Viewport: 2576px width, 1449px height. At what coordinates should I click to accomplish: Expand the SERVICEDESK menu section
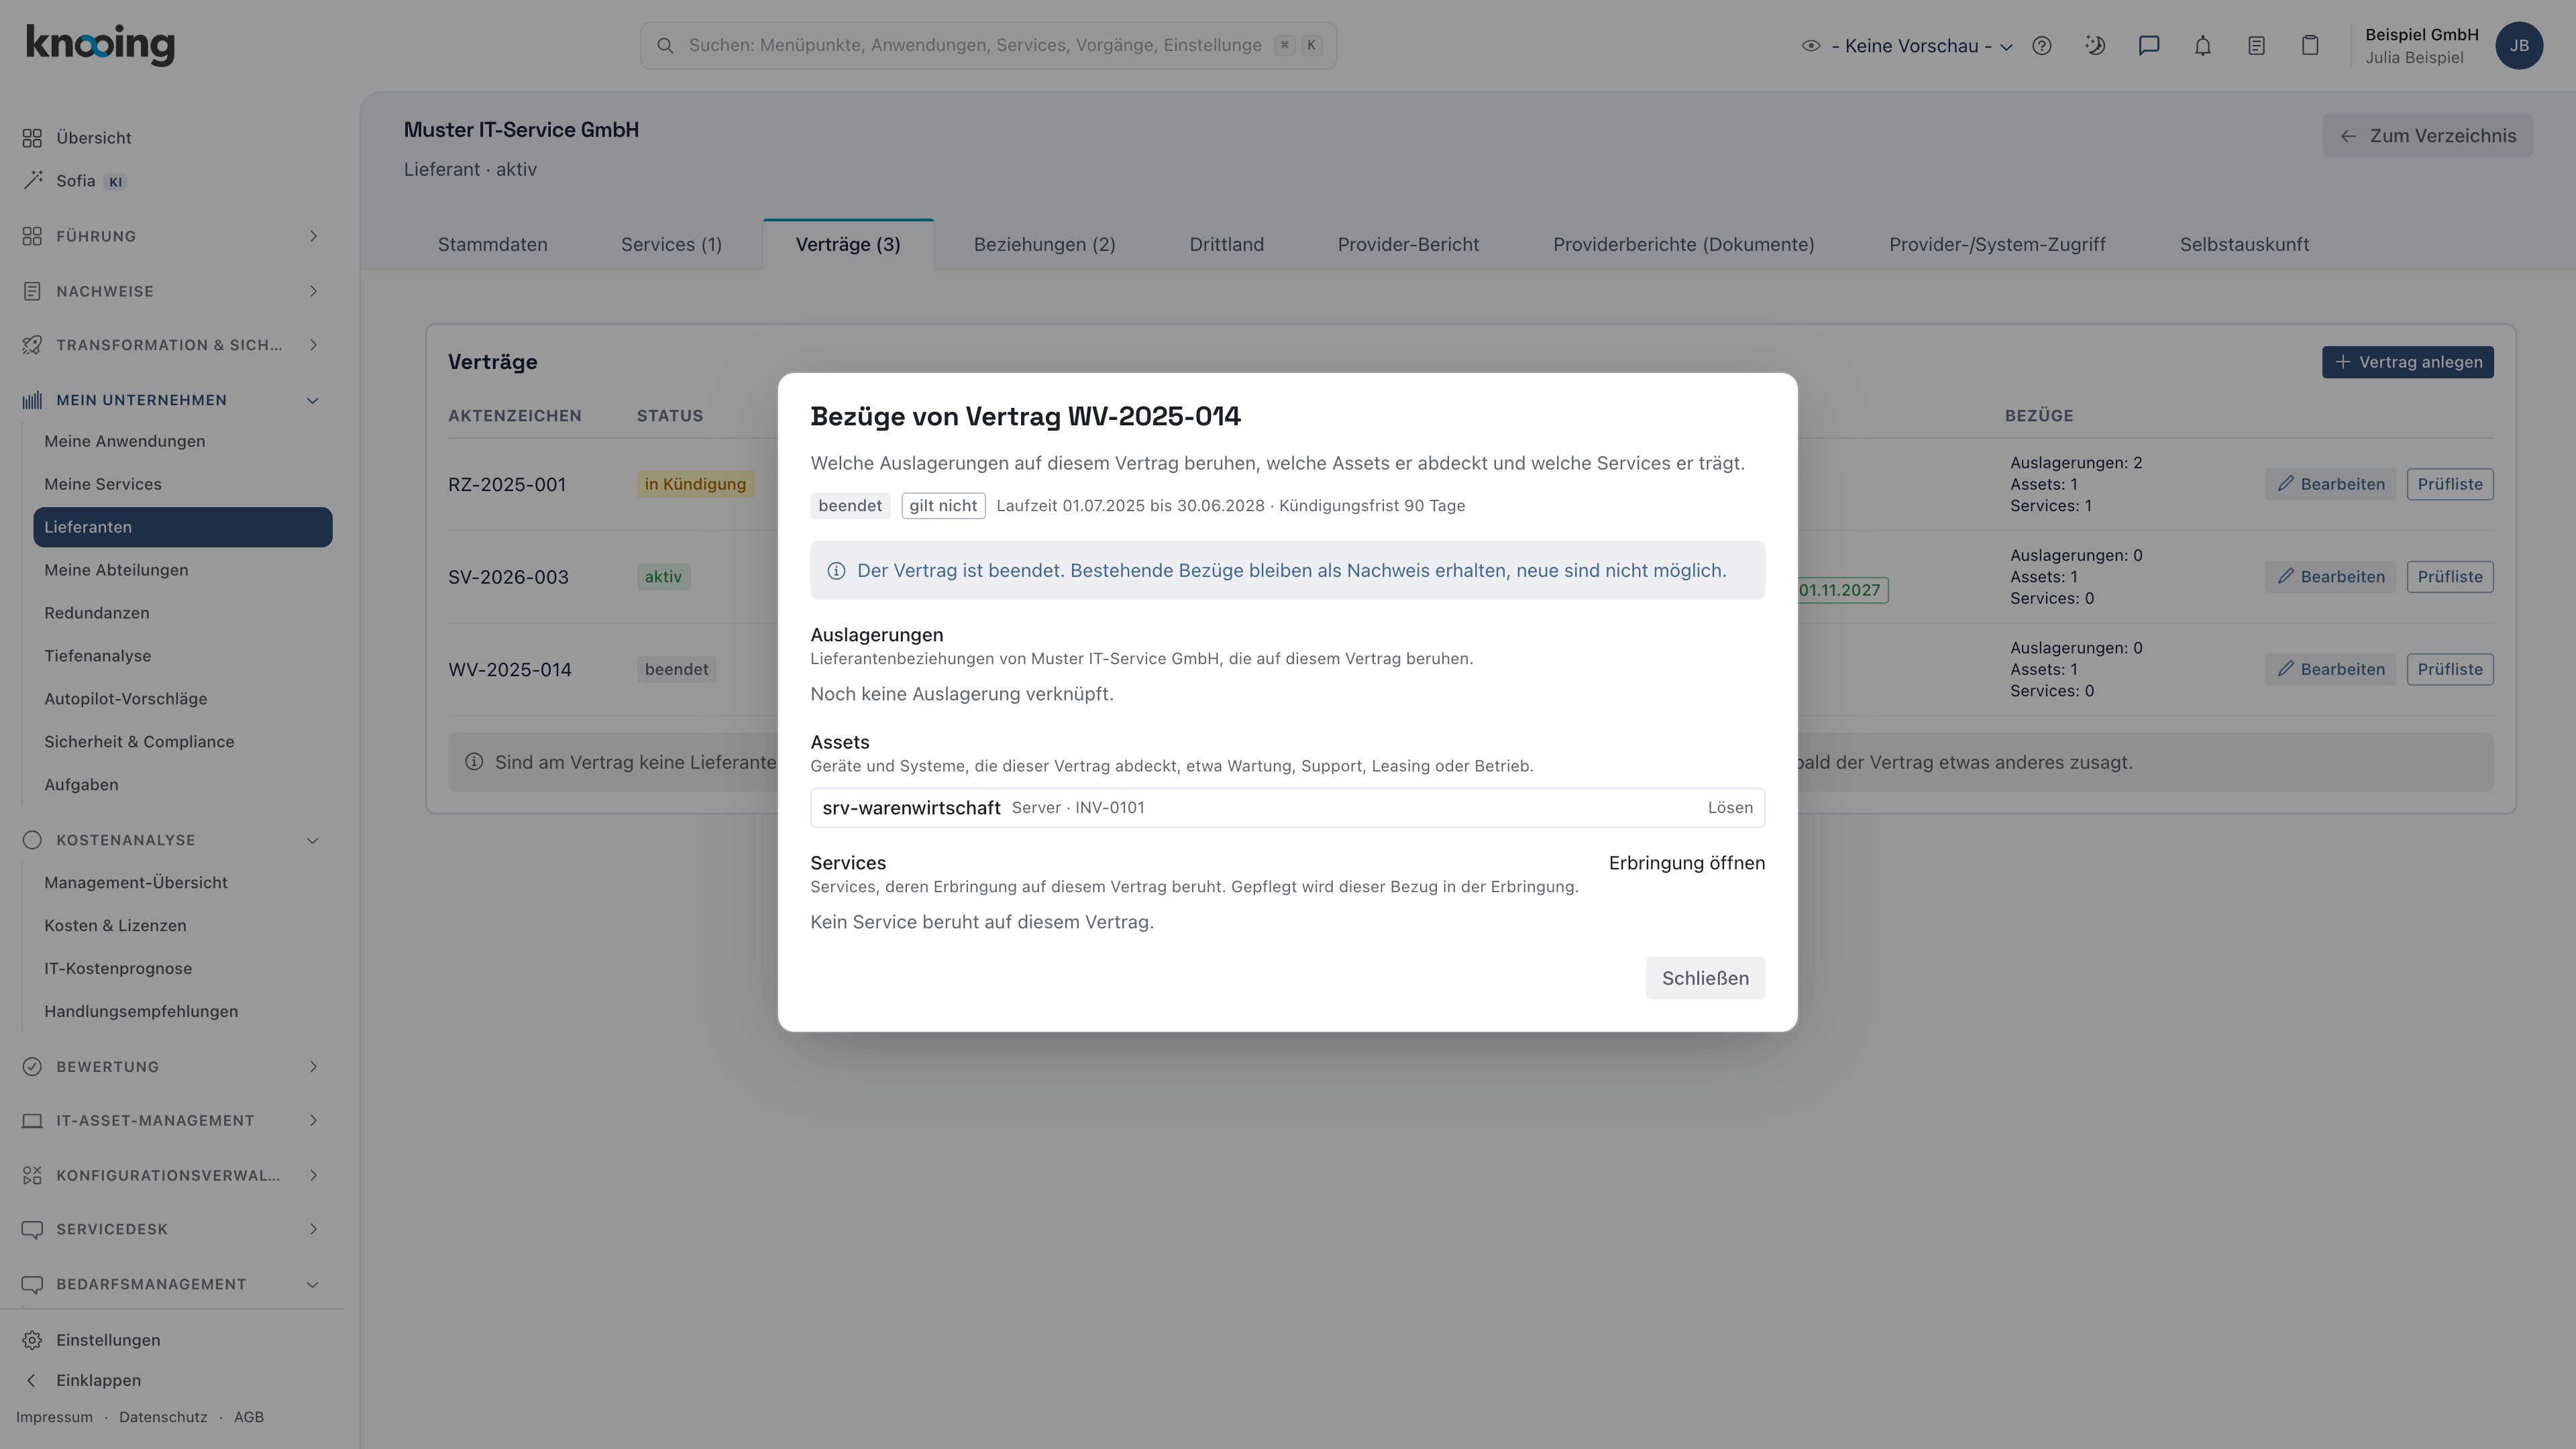[x=172, y=1229]
